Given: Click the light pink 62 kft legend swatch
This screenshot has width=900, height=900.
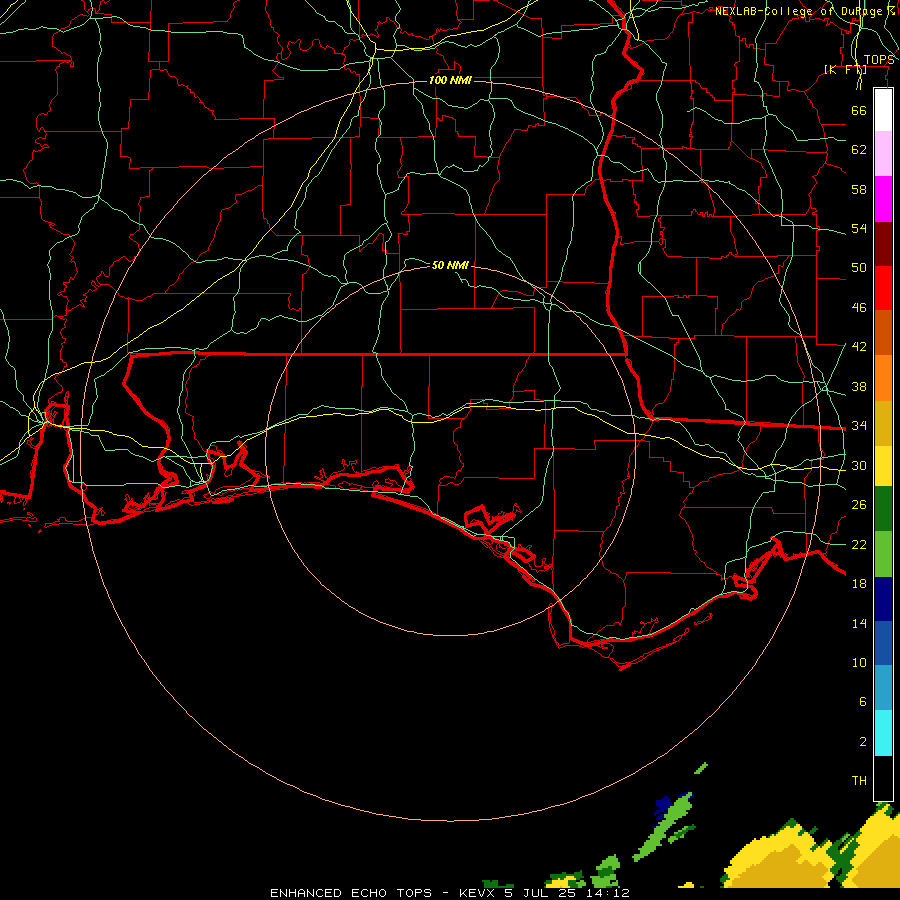Looking at the screenshot, I should tap(883, 154).
